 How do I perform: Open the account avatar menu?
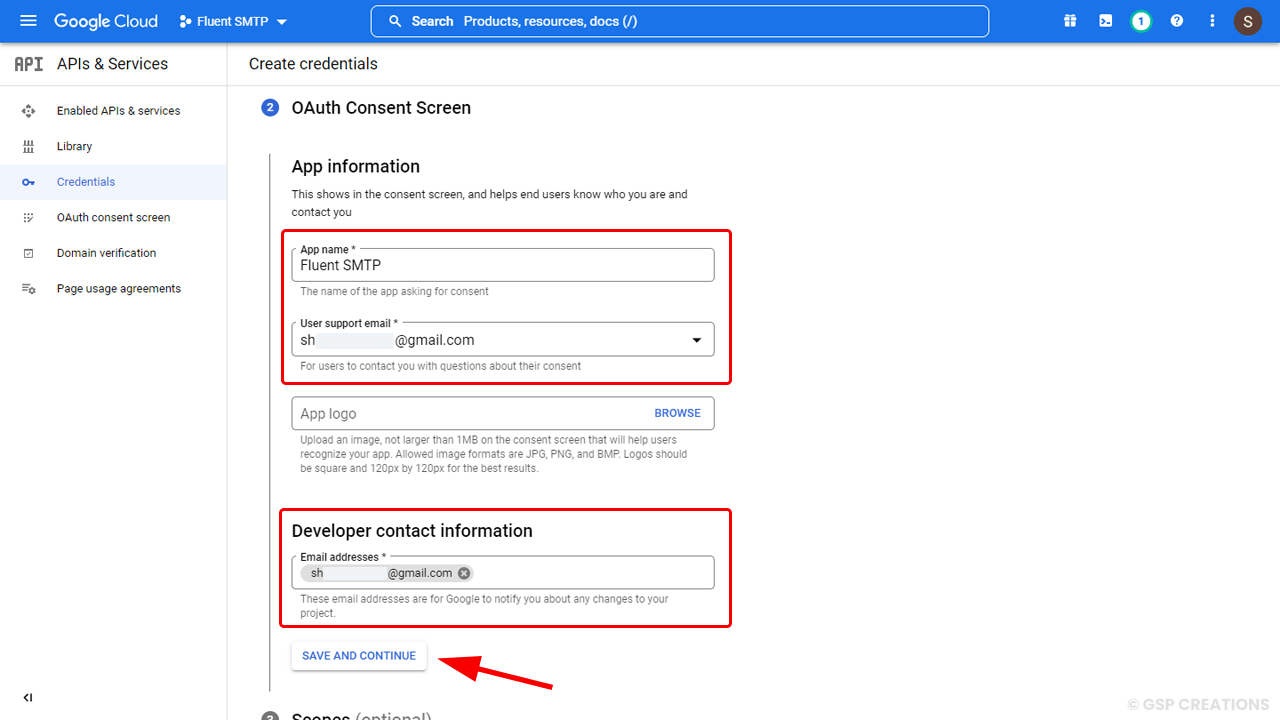click(x=1248, y=21)
